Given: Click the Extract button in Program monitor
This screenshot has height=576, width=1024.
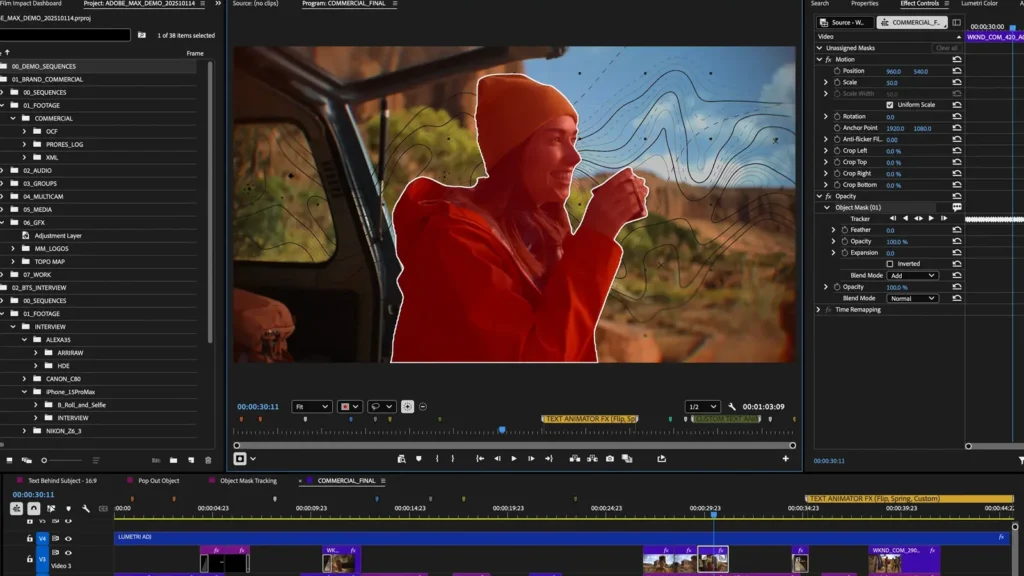Looking at the screenshot, I should click(x=592, y=459).
